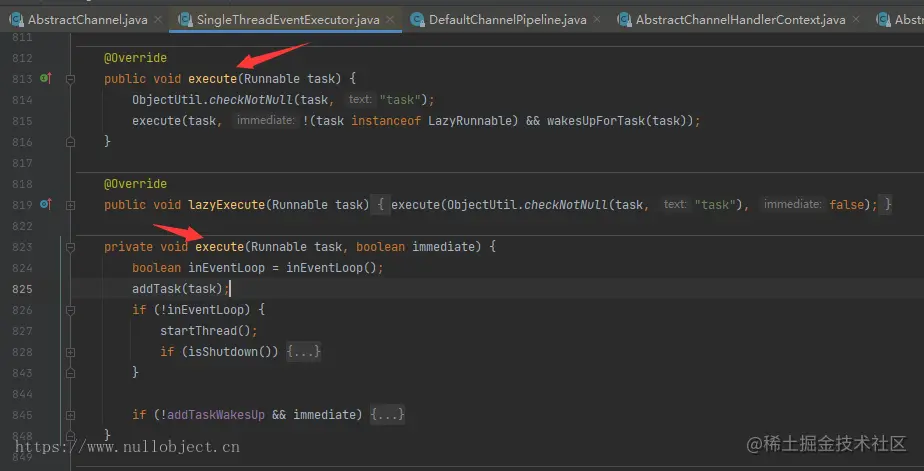This screenshot has height=471, width=924.
Task: Click the class icon on DefaultChannelPipeline.java tab
Action: coord(418,20)
